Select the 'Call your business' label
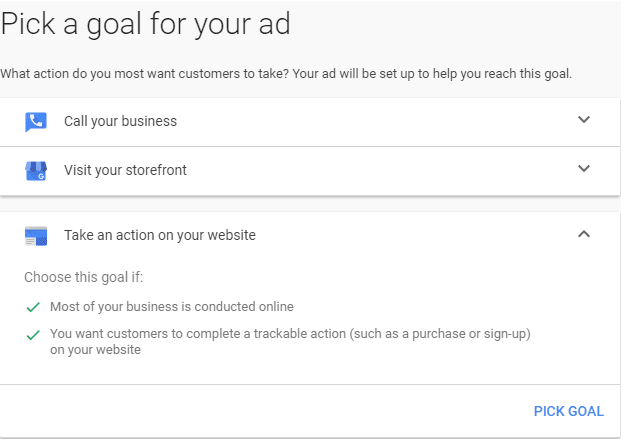The image size is (624, 441). (x=120, y=122)
